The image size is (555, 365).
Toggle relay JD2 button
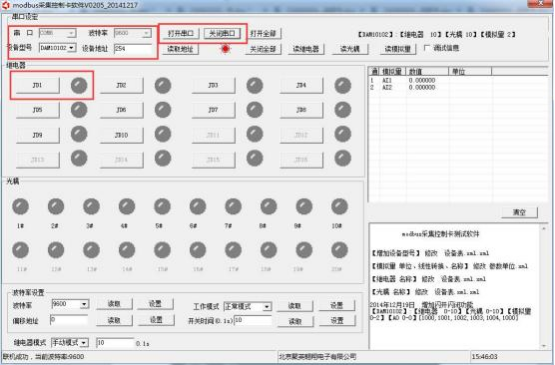121,86
